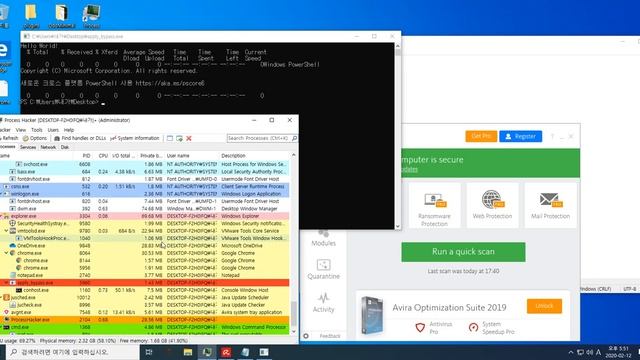This screenshot has height=360, width=640.
Task: Select the notepad.exe process row
Action: click(x=144, y=275)
